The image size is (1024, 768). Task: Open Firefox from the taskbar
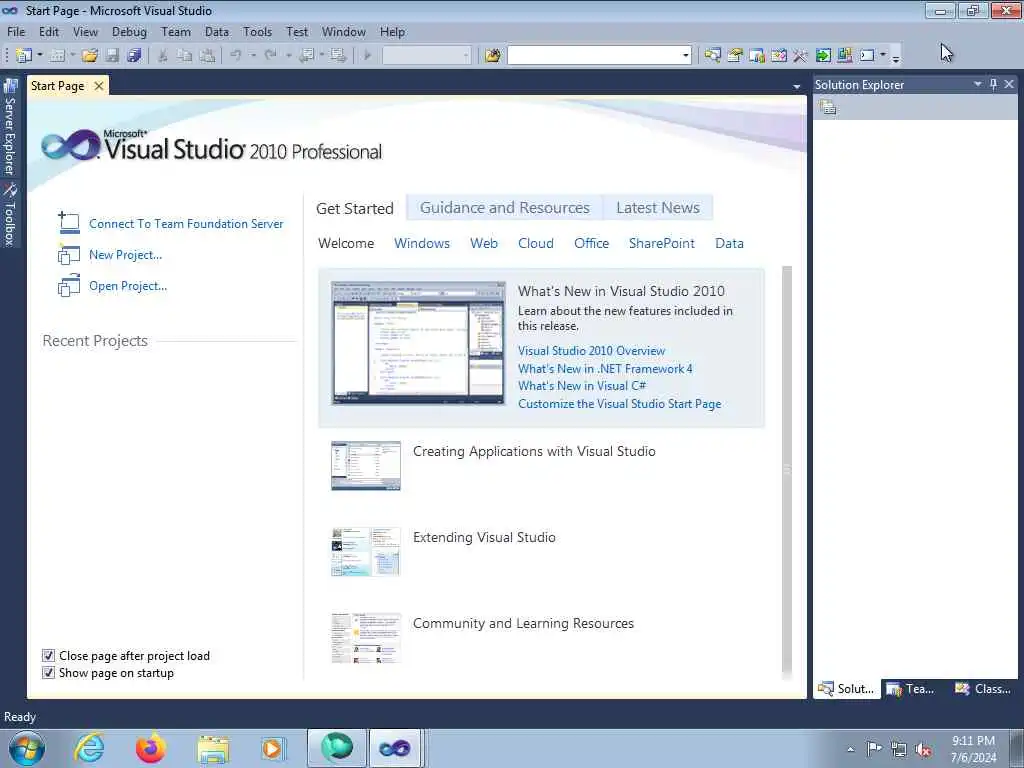(151, 748)
